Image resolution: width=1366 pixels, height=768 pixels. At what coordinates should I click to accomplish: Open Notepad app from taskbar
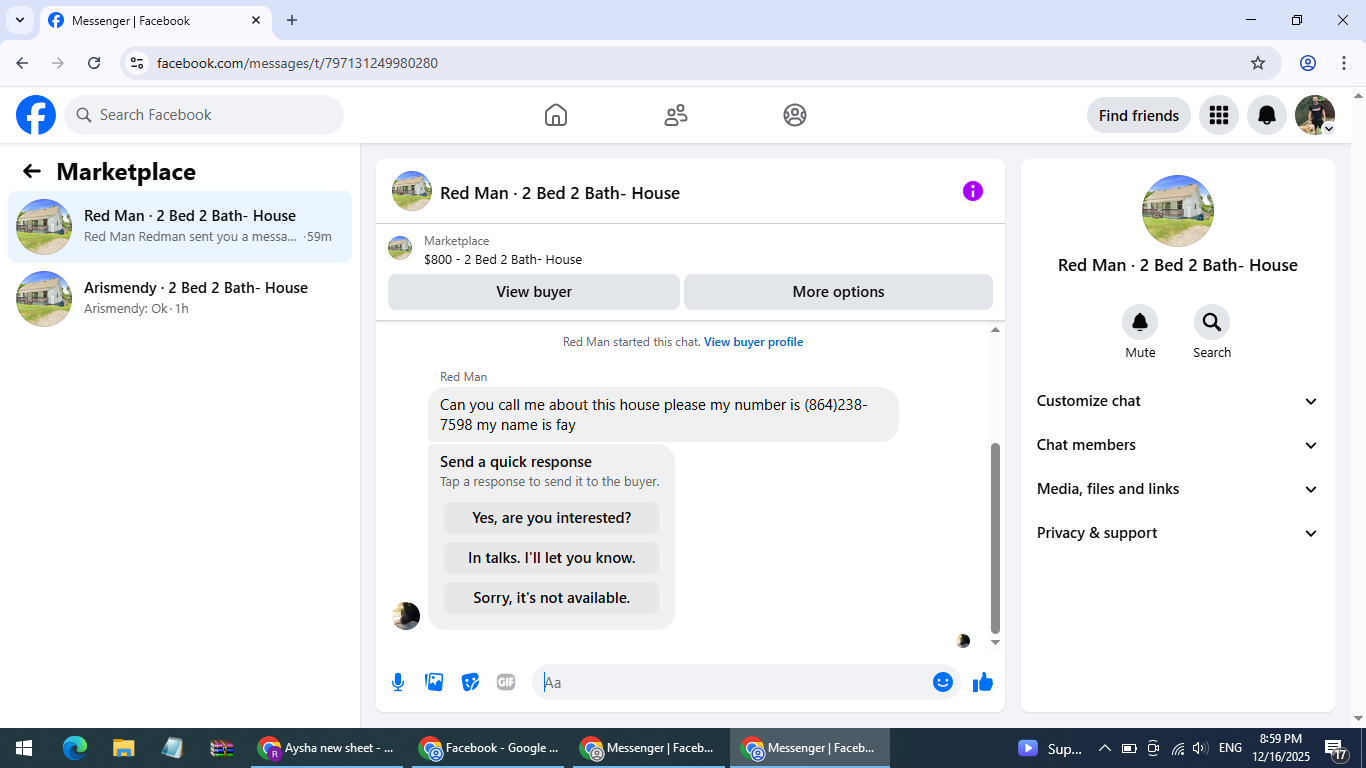172,748
